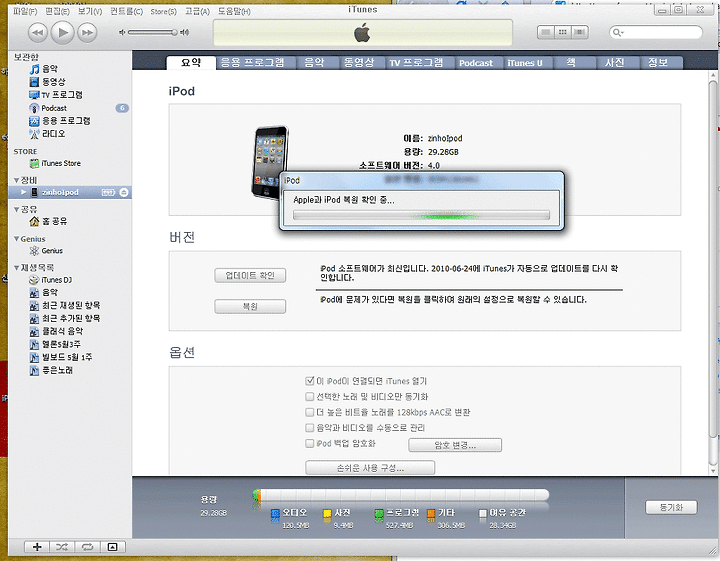Open 홈 공유 in sidebar
Screen dimensions: 720x561
(x=54, y=221)
